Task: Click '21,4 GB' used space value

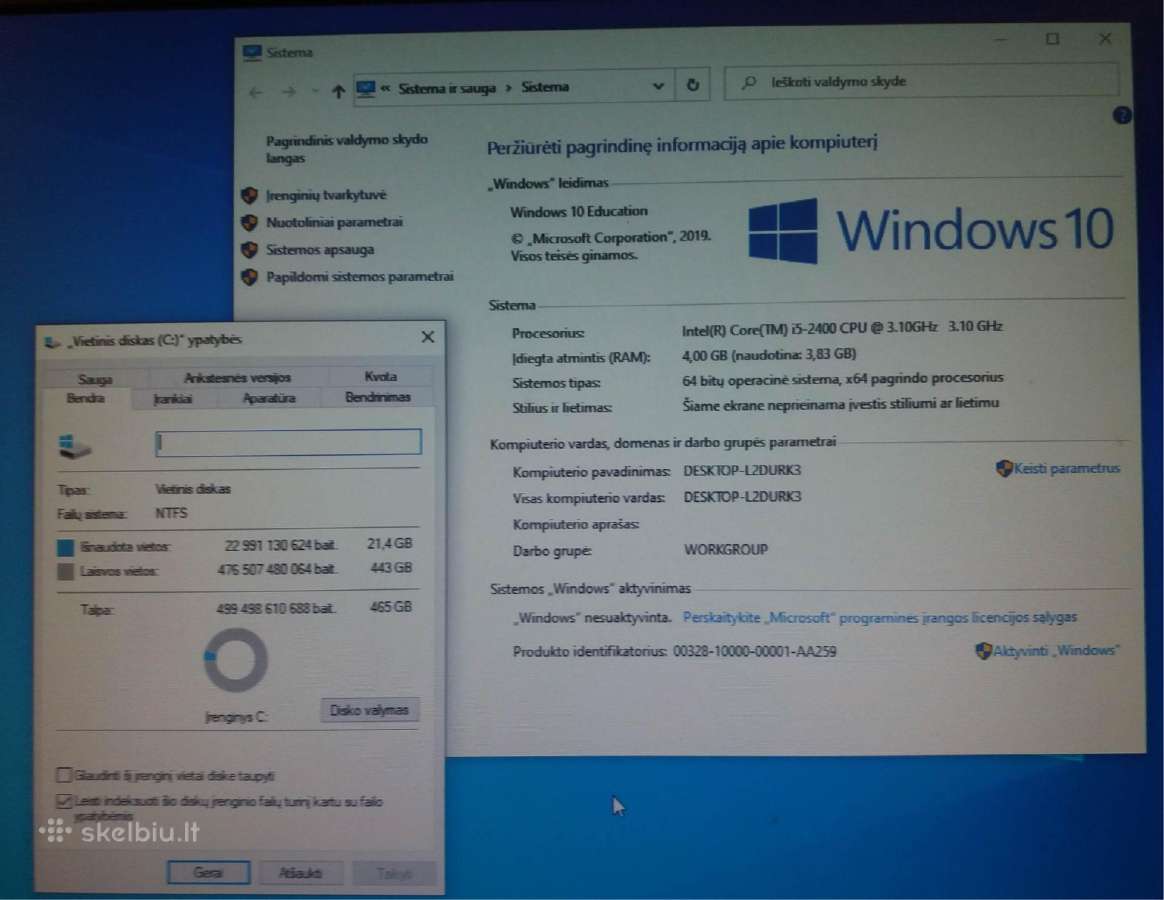Action: [389, 544]
